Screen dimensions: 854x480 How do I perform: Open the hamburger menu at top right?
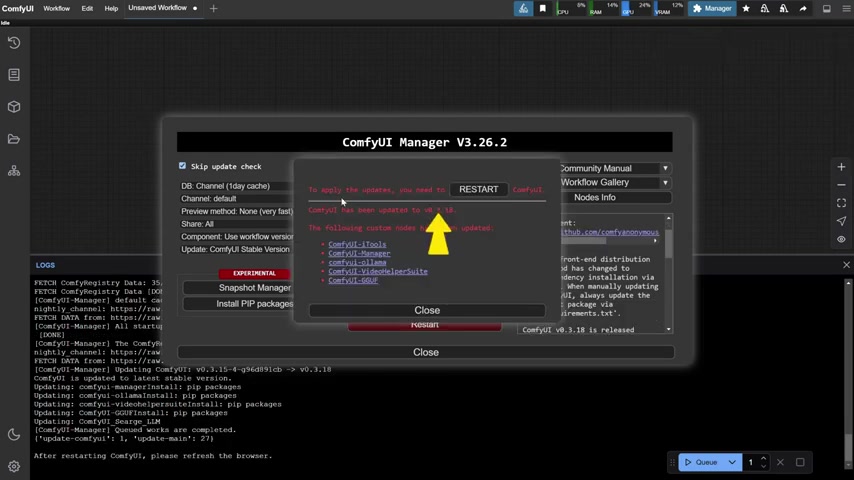tap(846, 8)
